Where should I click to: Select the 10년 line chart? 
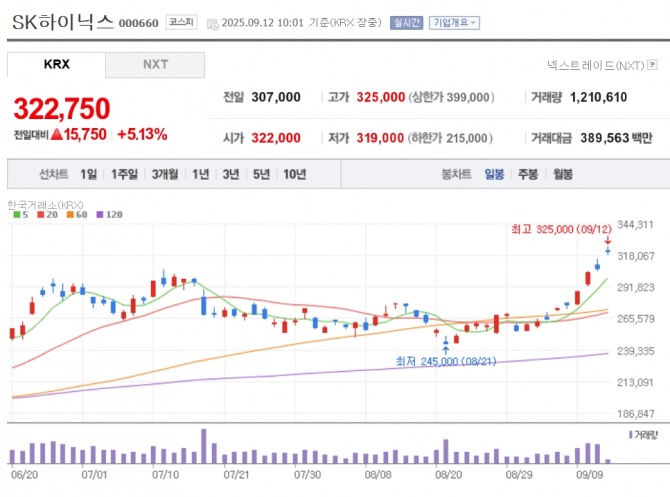point(294,174)
